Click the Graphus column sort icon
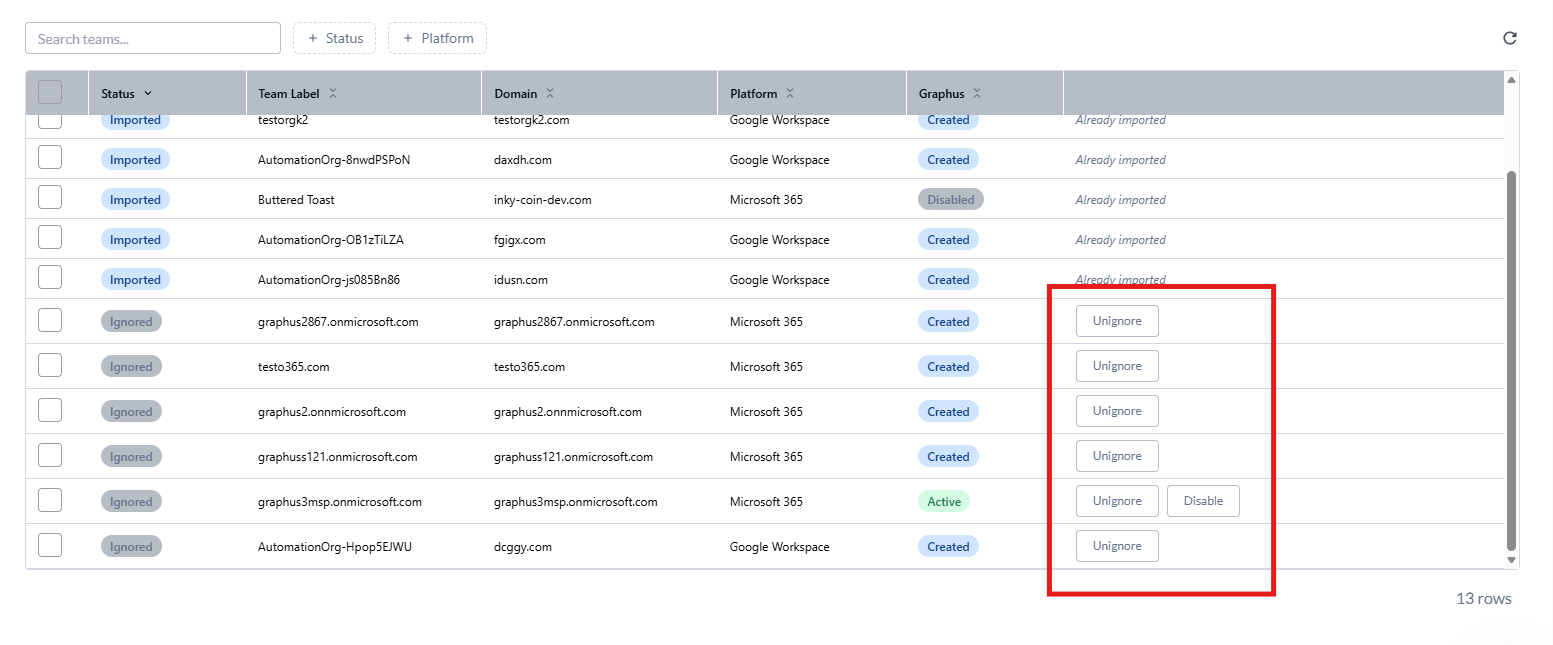This screenshot has height=645, width=1553. (977, 93)
